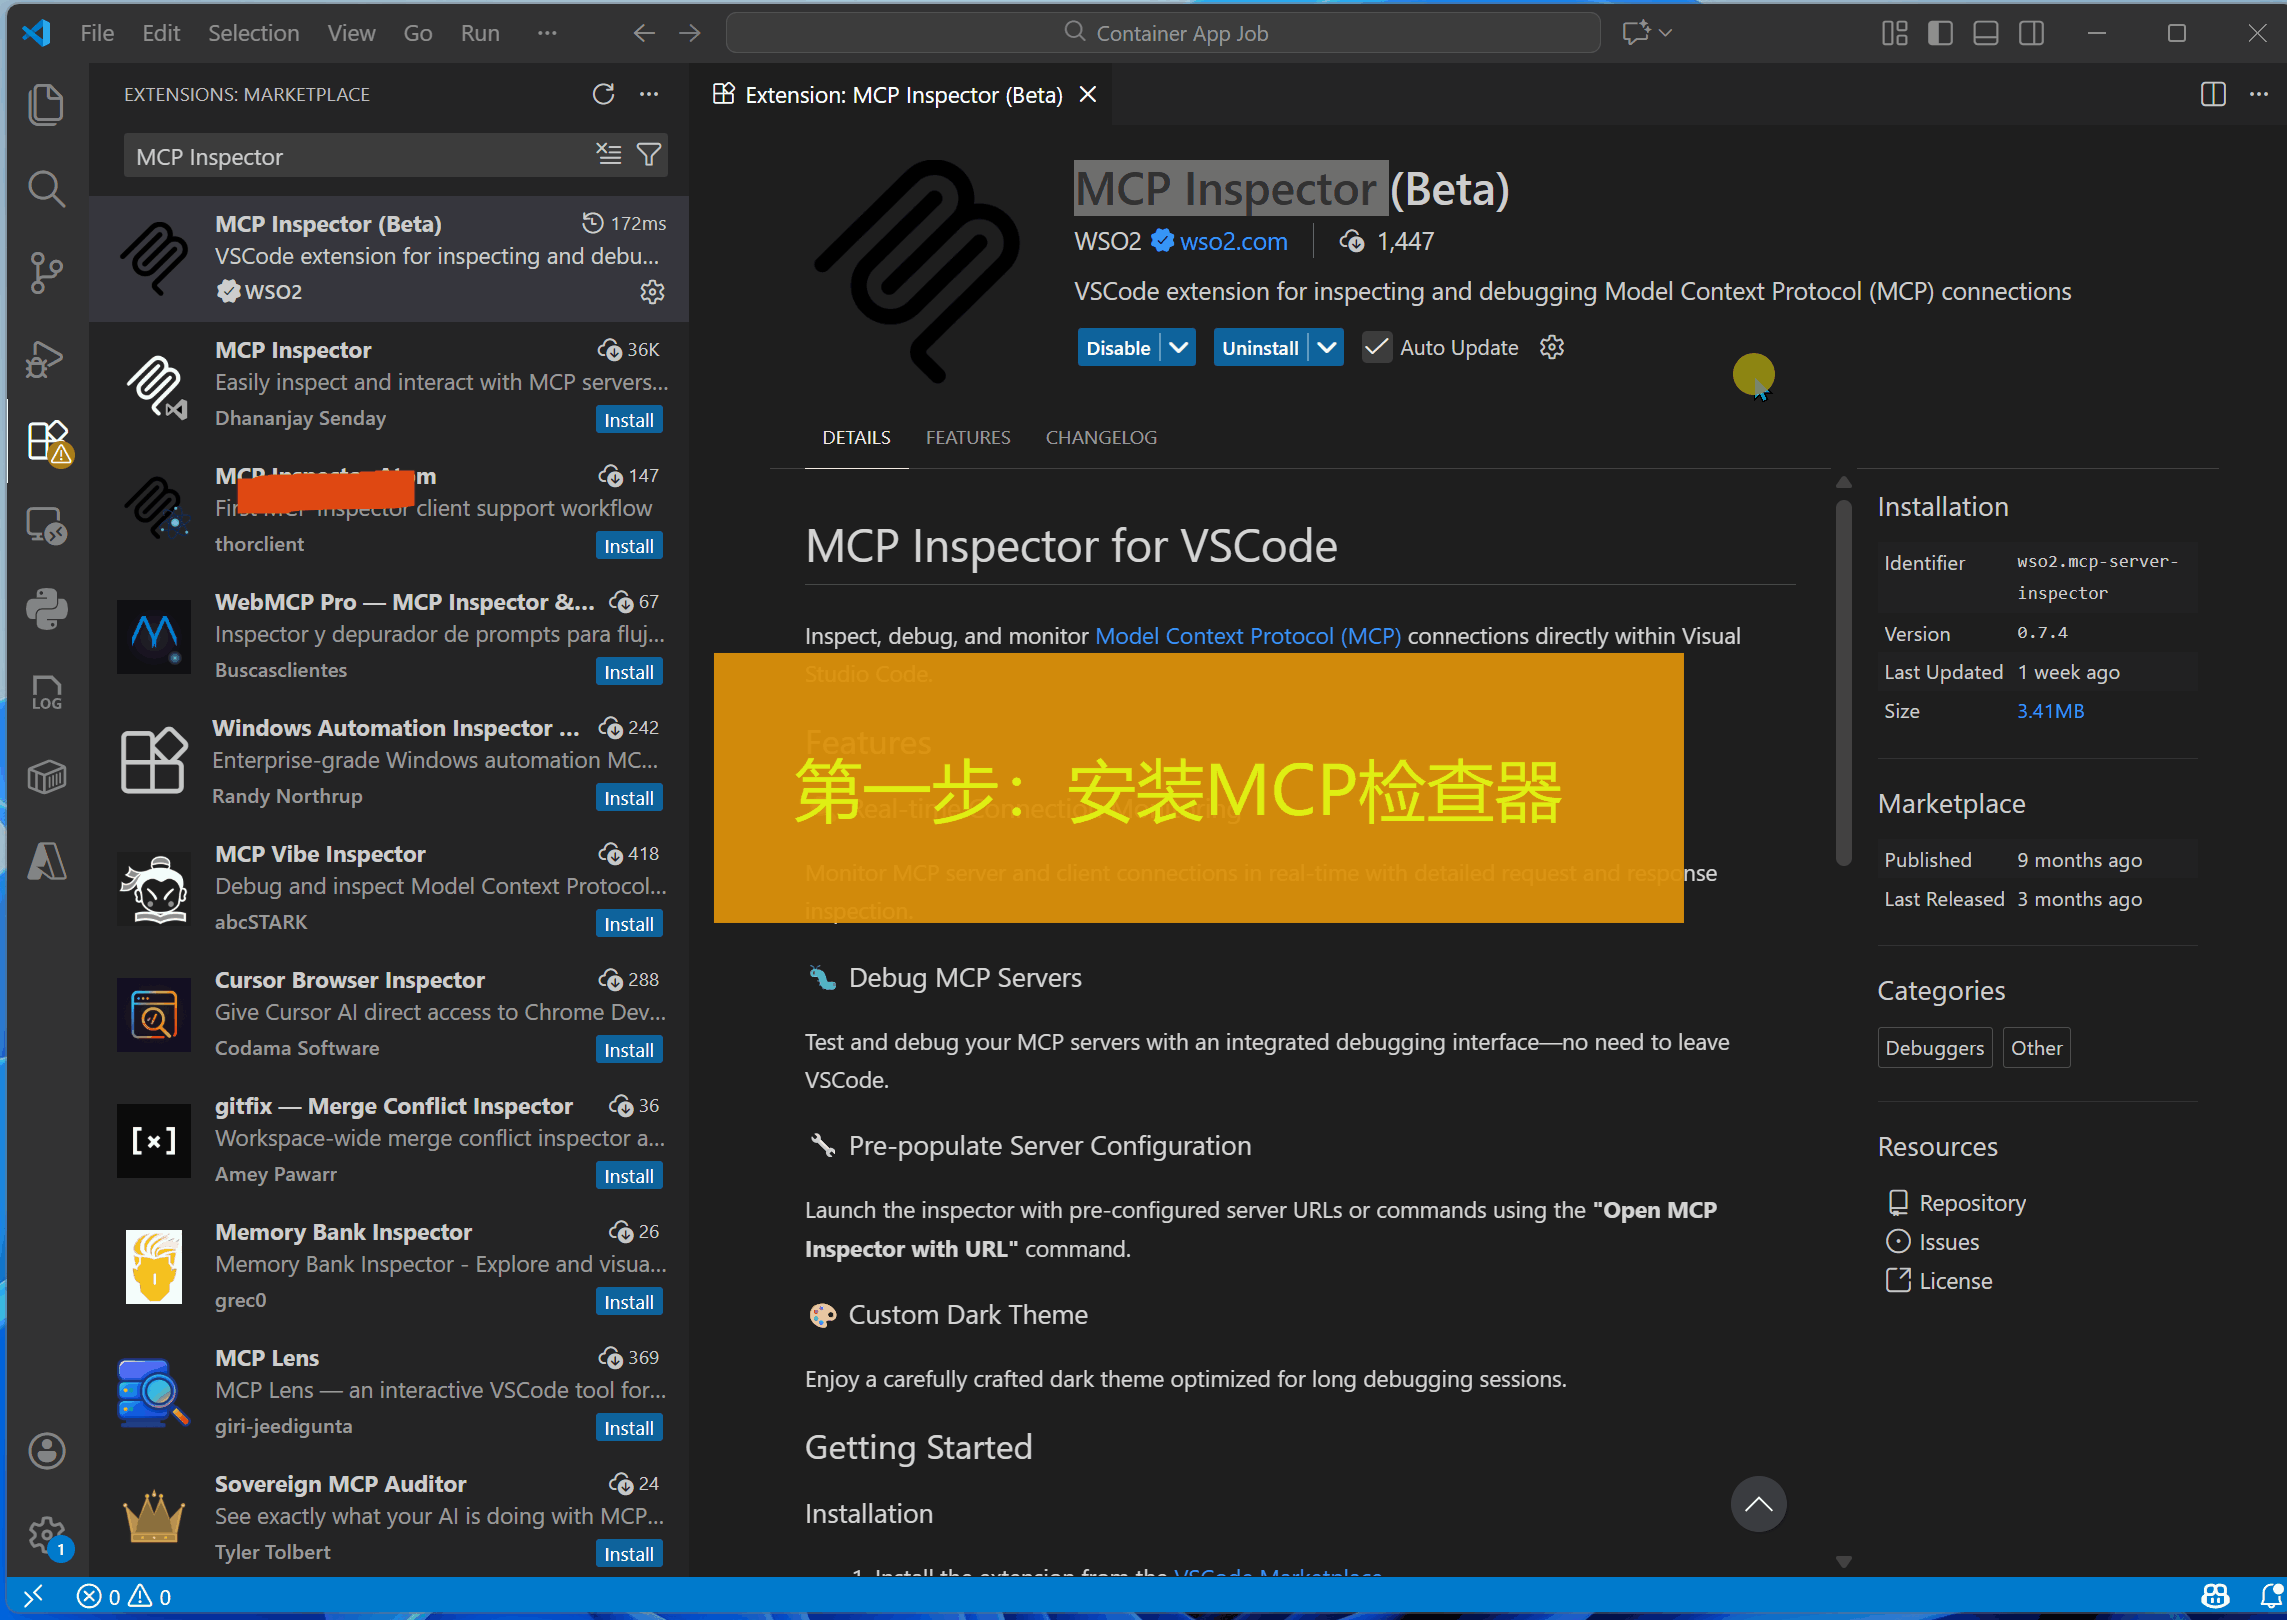The image size is (2287, 1620).
Task: Refresh the extensions marketplace list
Action: [603, 94]
